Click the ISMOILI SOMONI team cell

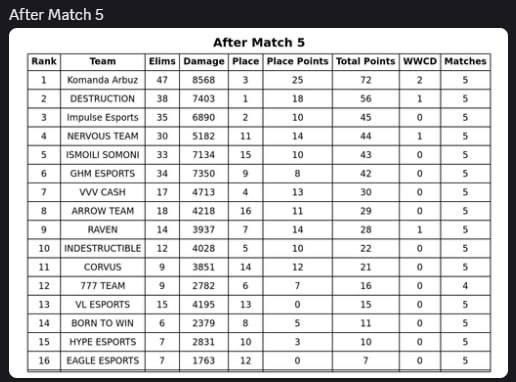(x=103, y=155)
